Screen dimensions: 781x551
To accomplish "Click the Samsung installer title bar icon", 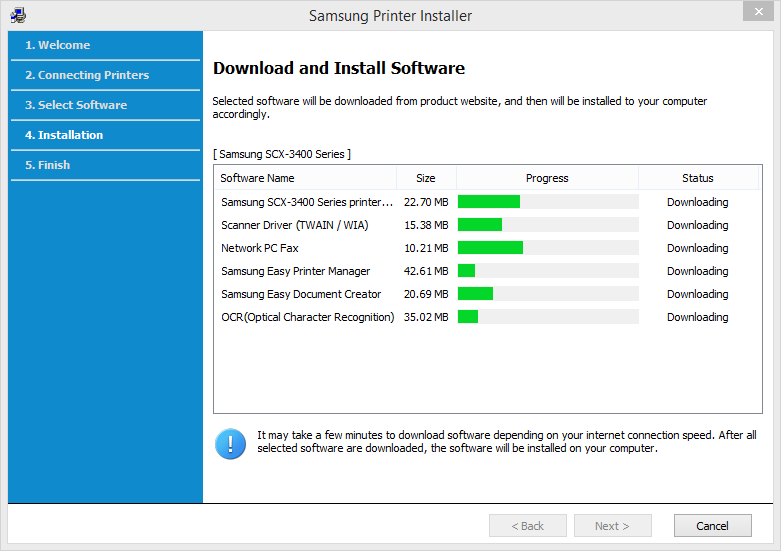I will (x=18, y=15).
